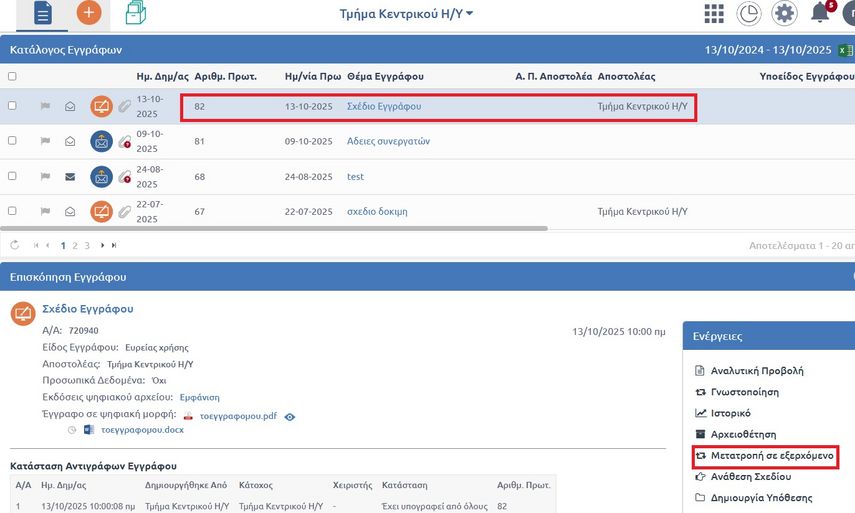This screenshot has height=513, width=855.
Task: Expand the Τμήμα Κεντρικού Η/Υ department dropdown
Action: tap(406, 13)
